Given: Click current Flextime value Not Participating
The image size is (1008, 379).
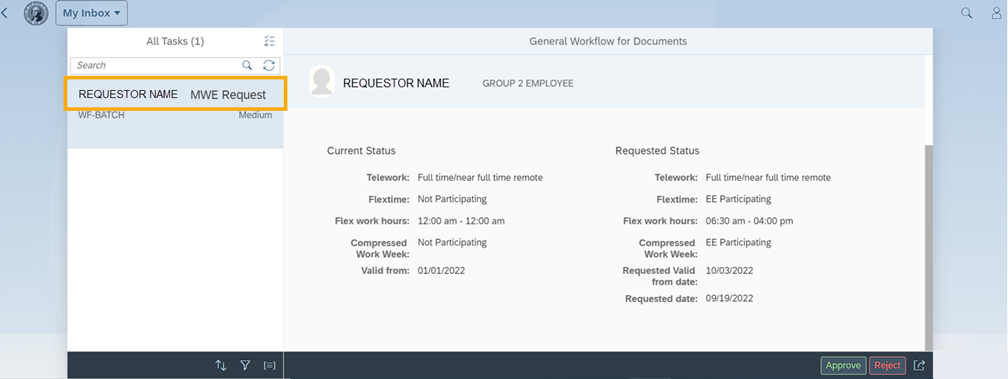Looking at the screenshot, I should [x=452, y=199].
